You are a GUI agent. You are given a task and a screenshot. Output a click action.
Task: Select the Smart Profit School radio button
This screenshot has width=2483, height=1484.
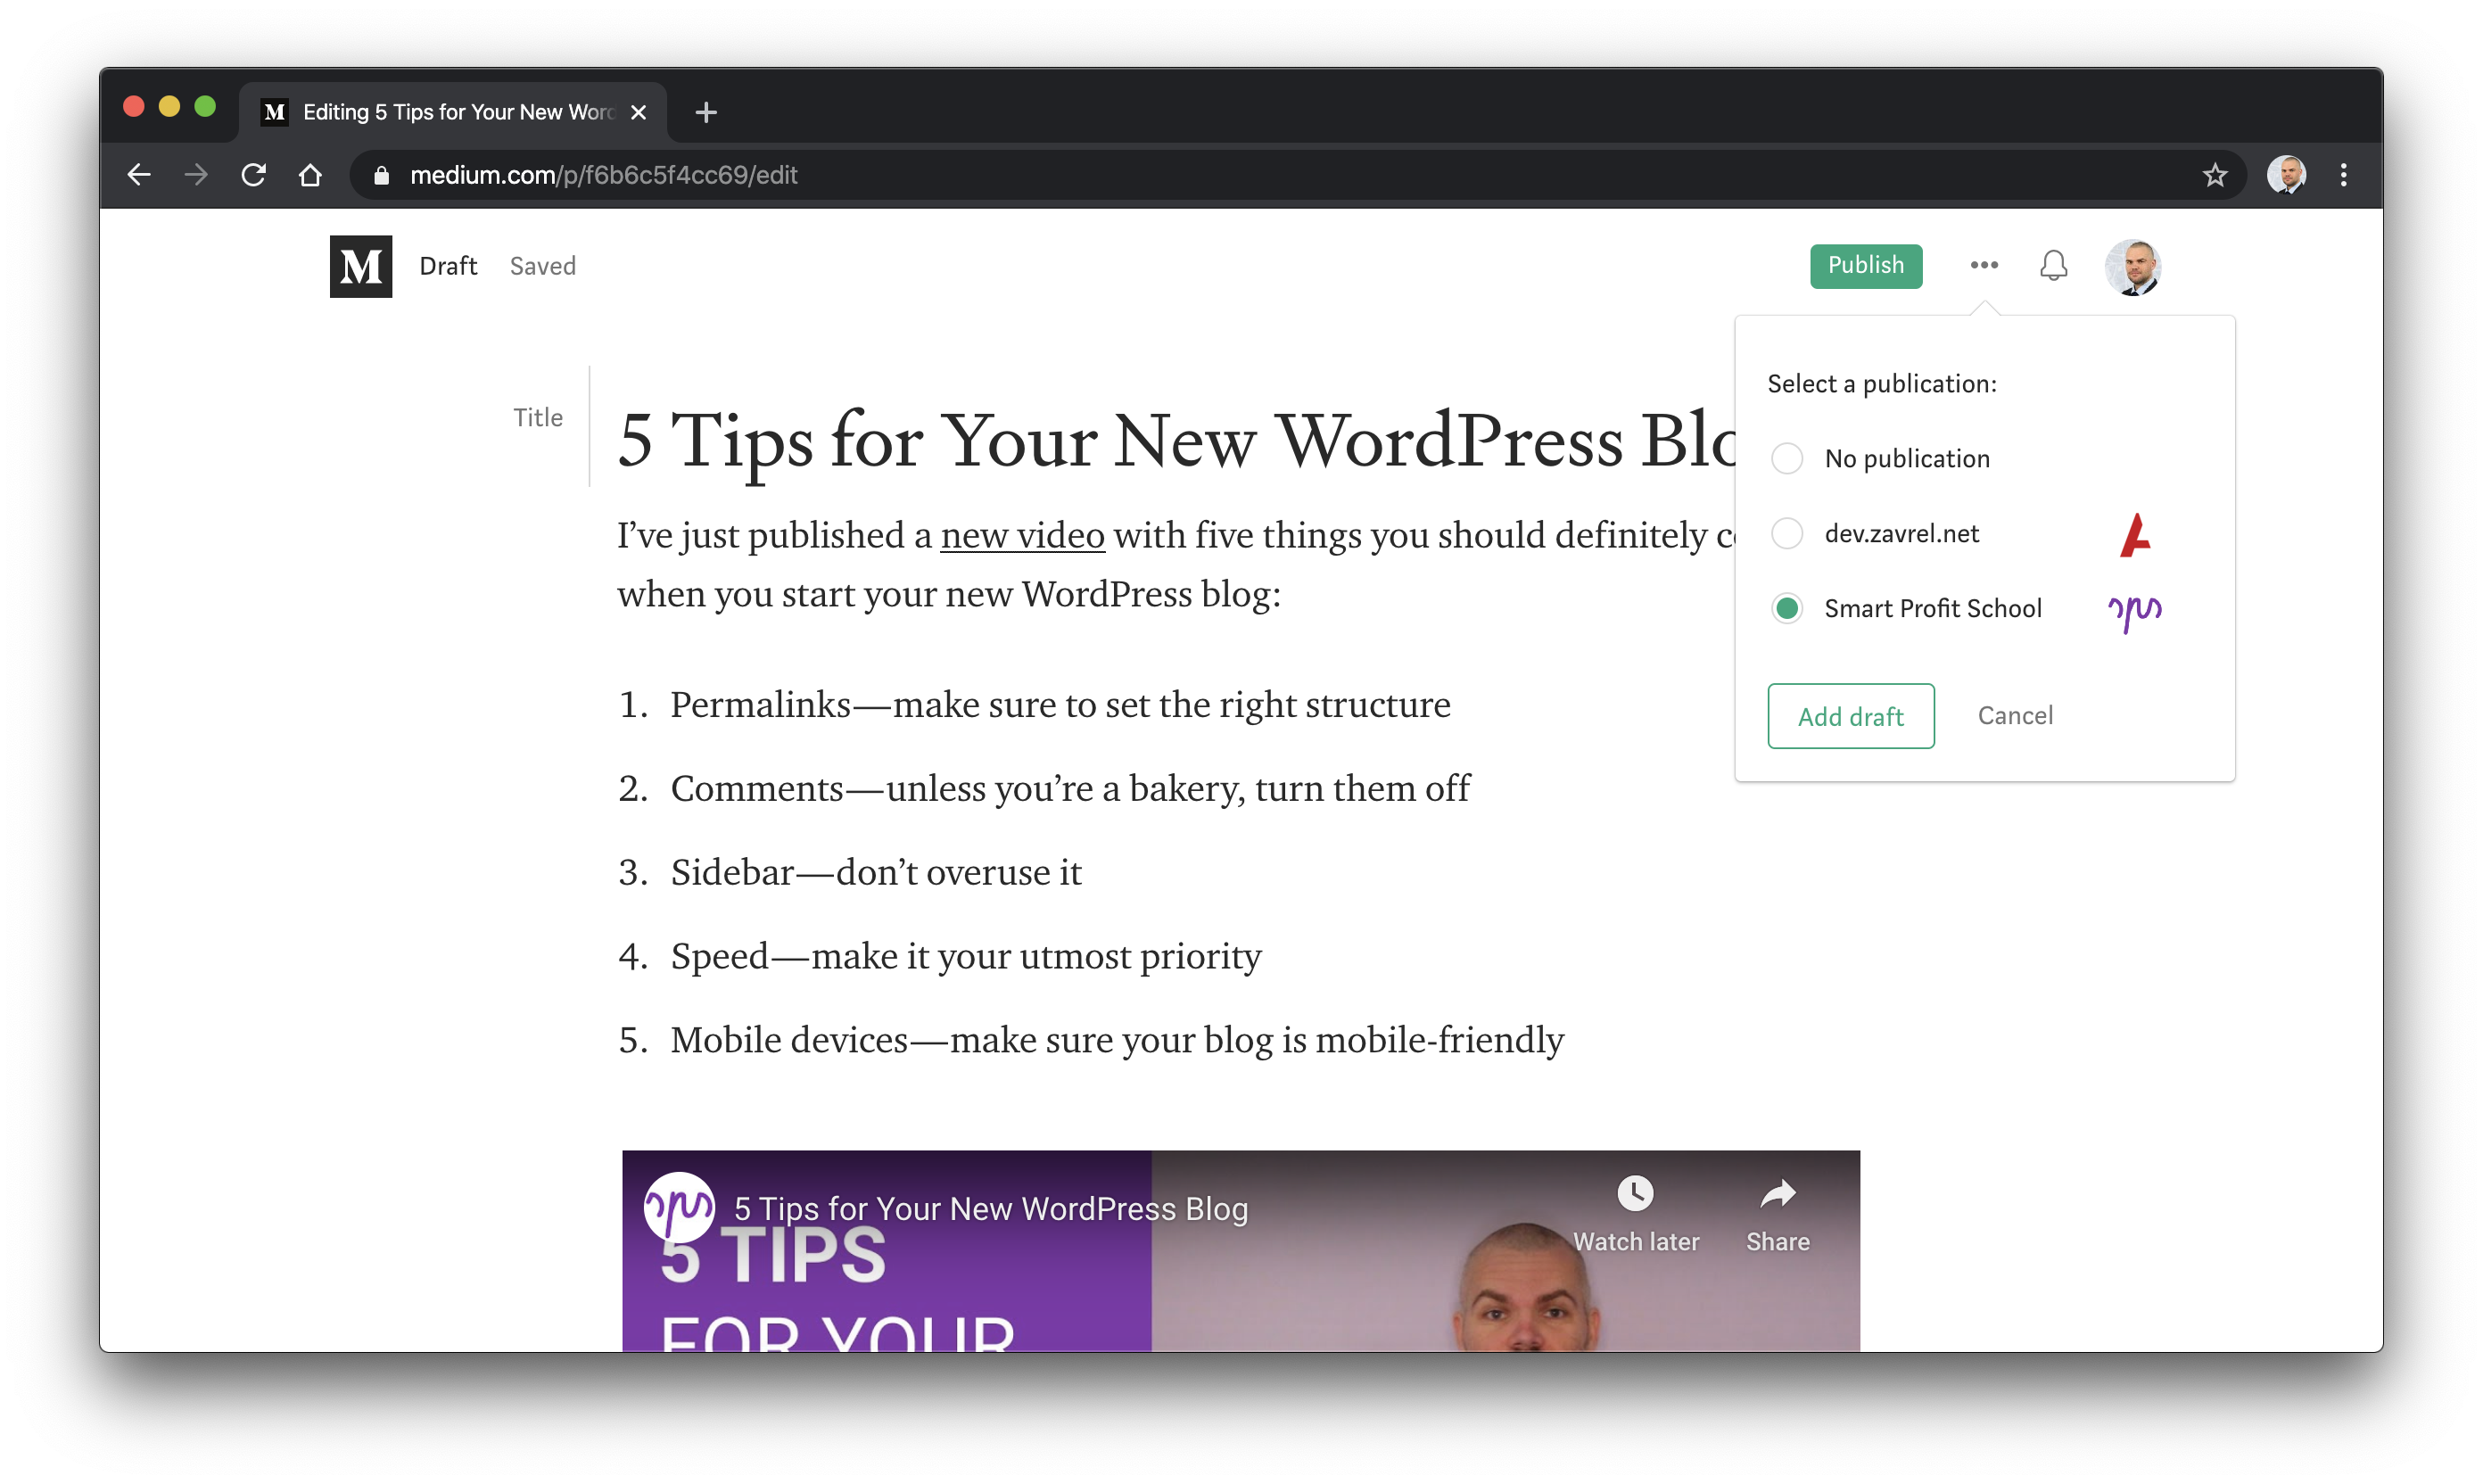1786,608
